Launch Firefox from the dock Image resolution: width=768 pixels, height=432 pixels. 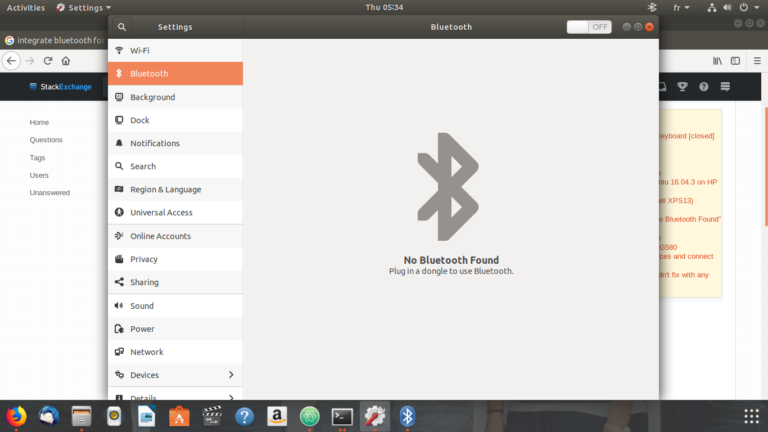[16, 416]
